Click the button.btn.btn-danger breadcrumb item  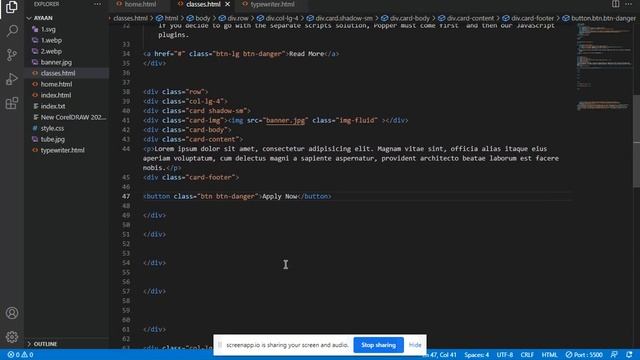(x=599, y=18)
